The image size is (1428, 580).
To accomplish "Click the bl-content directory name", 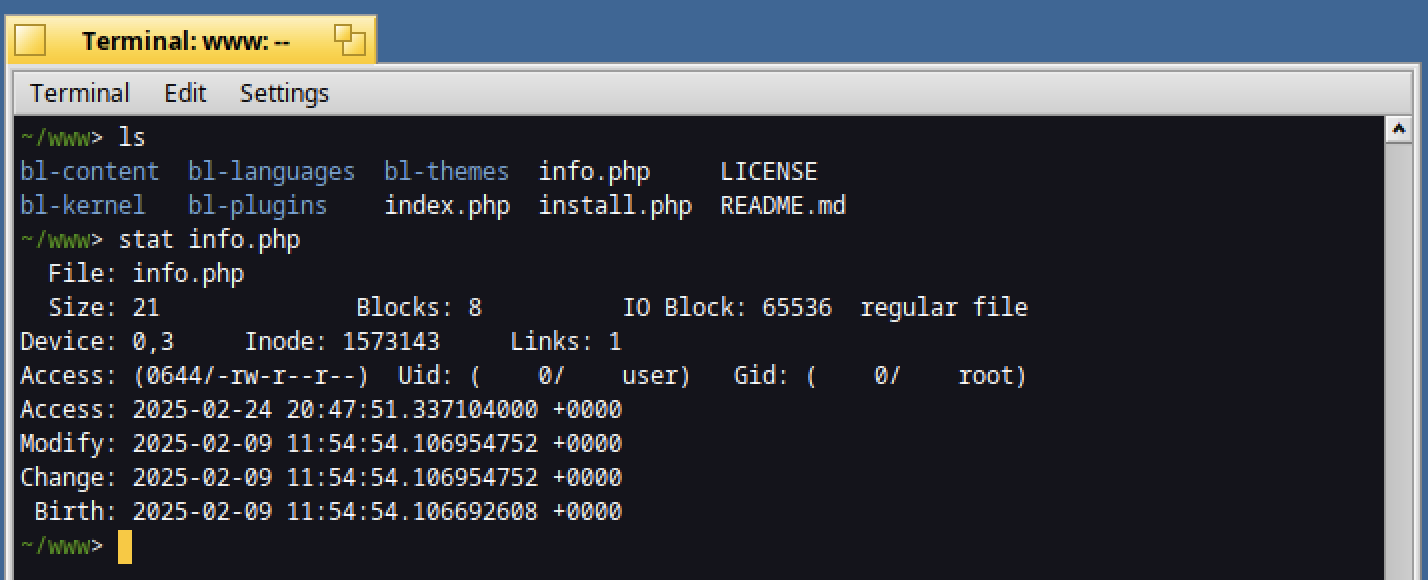I will pos(90,172).
